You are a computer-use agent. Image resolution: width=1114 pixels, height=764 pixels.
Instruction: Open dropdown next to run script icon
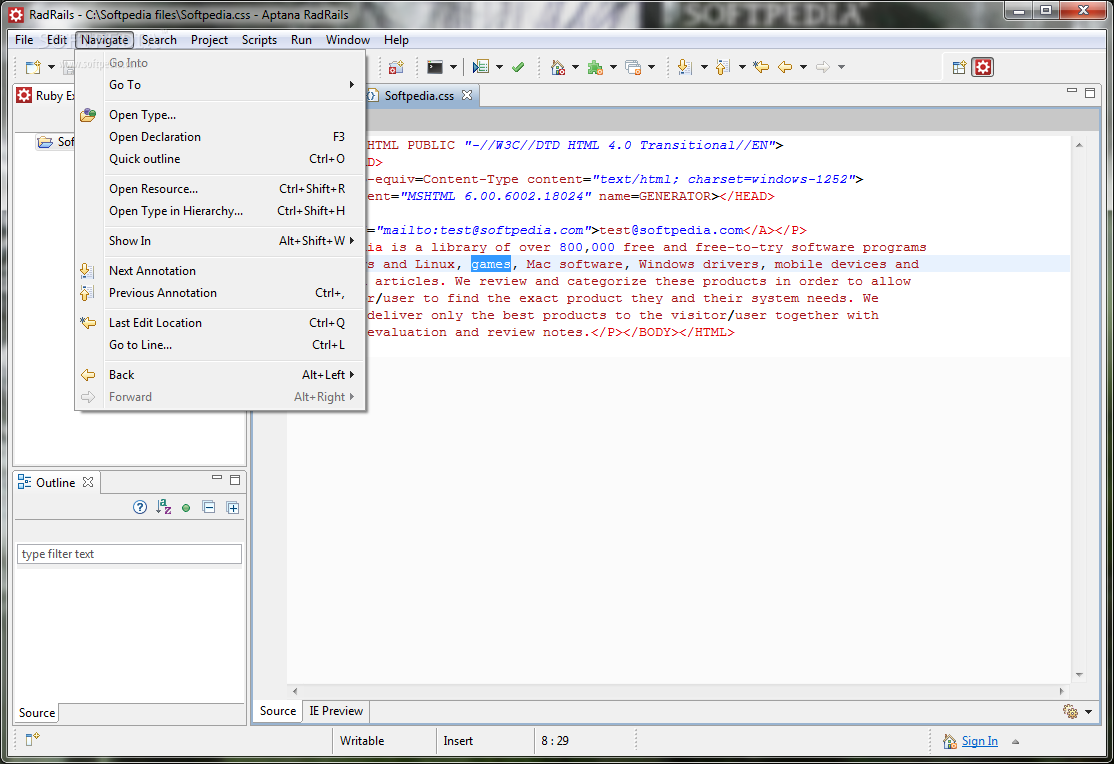[x=499, y=68]
